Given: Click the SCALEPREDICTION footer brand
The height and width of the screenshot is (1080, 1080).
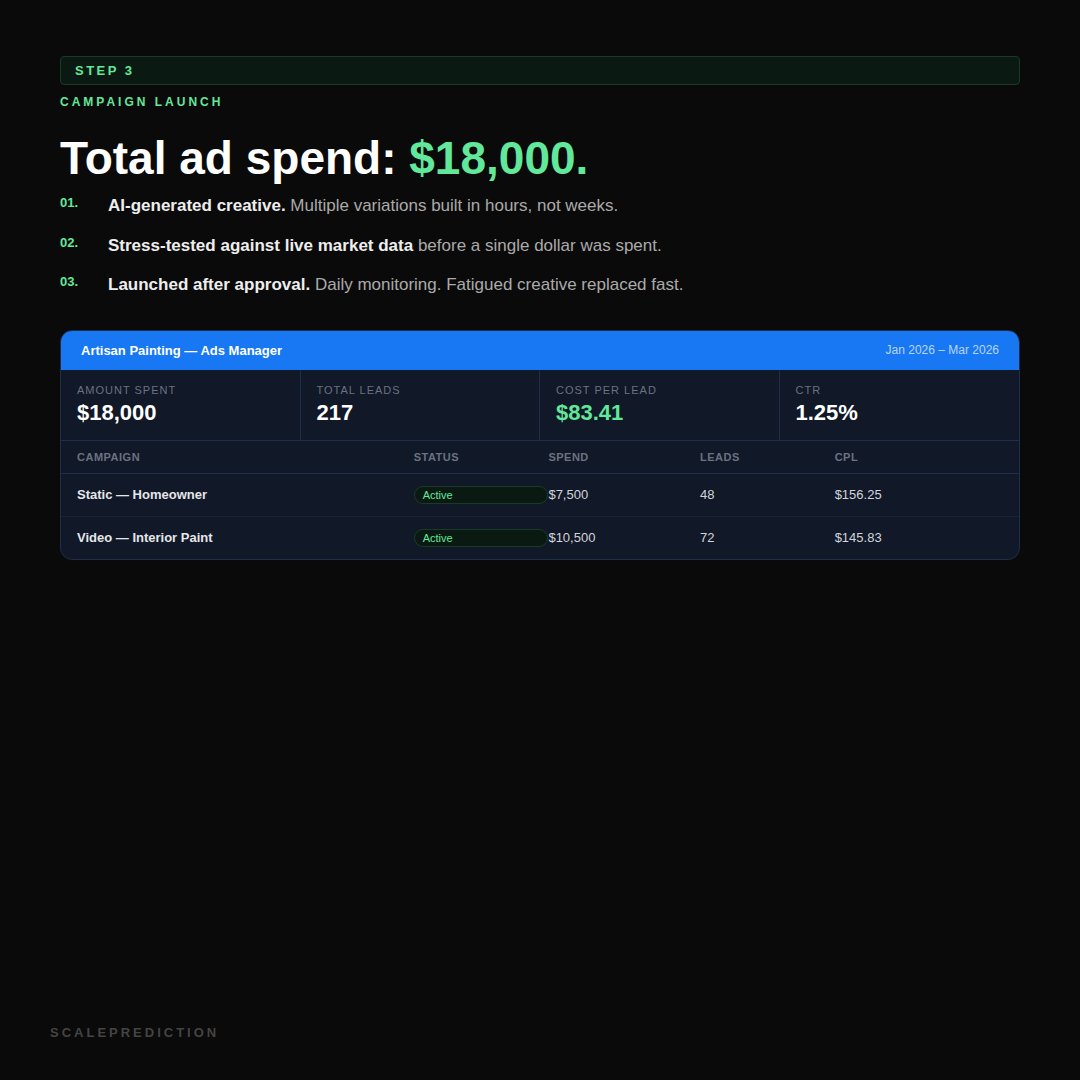Looking at the screenshot, I should tap(134, 1033).
